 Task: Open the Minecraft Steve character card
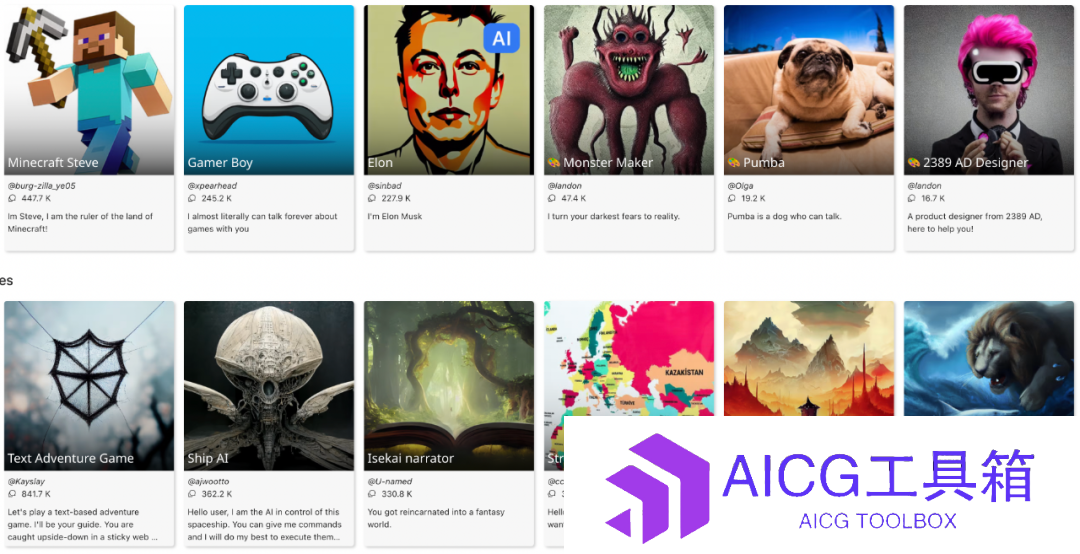pyautogui.click(x=89, y=127)
